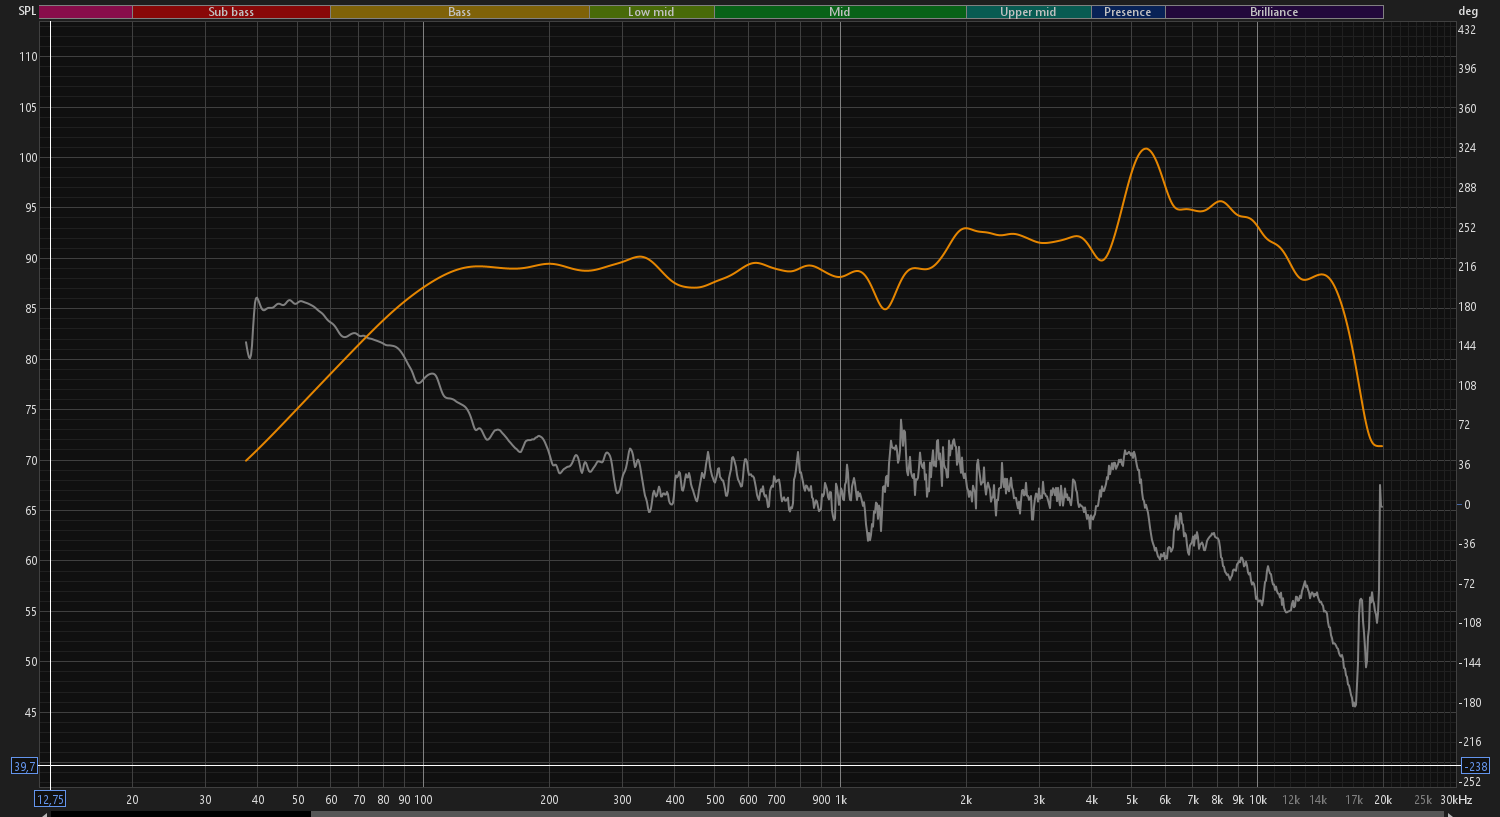The width and height of the screenshot is (1500, 817).
Task: Click the Brilliance band label
Action: (x=1274, y=12)
